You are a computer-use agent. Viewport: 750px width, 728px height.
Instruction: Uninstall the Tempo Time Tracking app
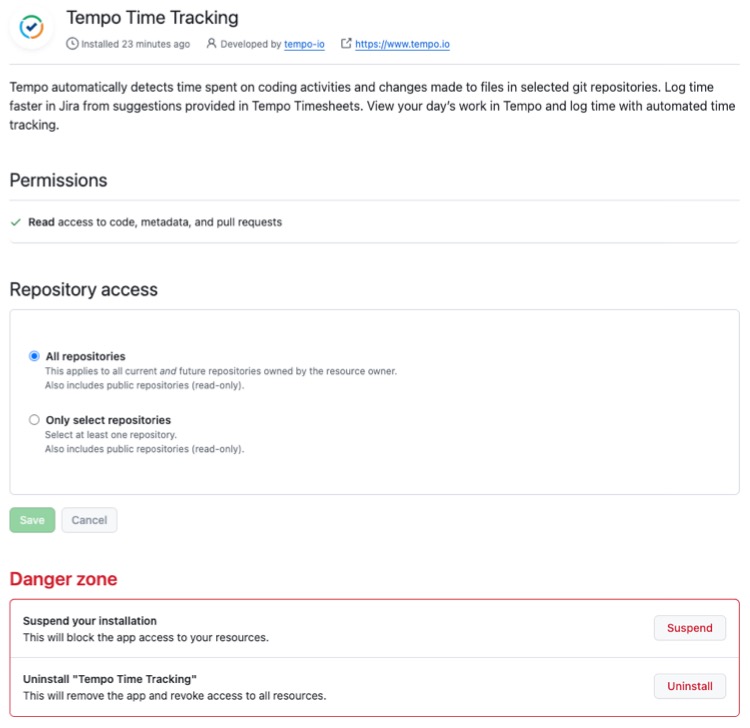click(x=689, y=686)
